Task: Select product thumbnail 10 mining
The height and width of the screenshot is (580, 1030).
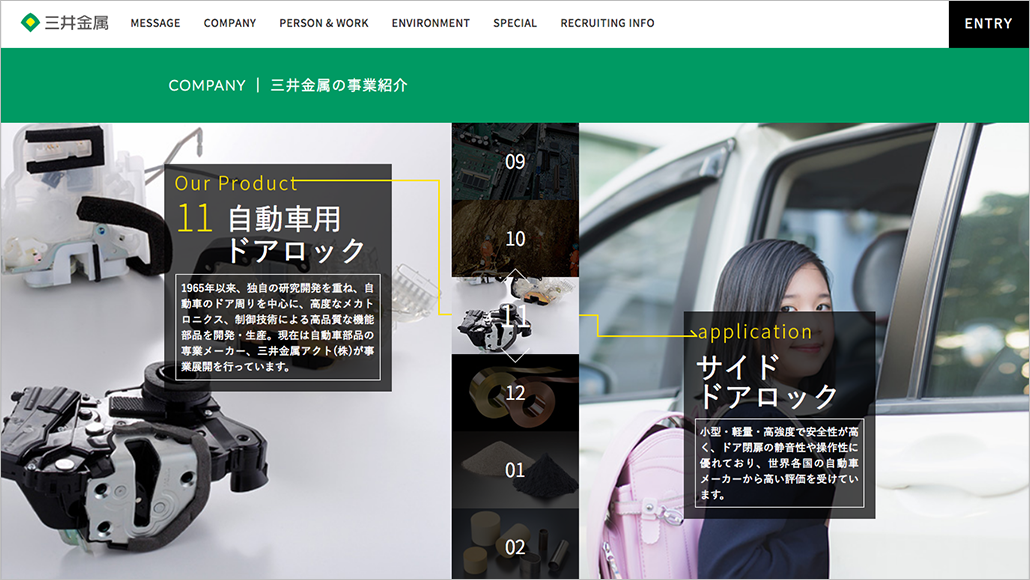Action: coord(515,238)
